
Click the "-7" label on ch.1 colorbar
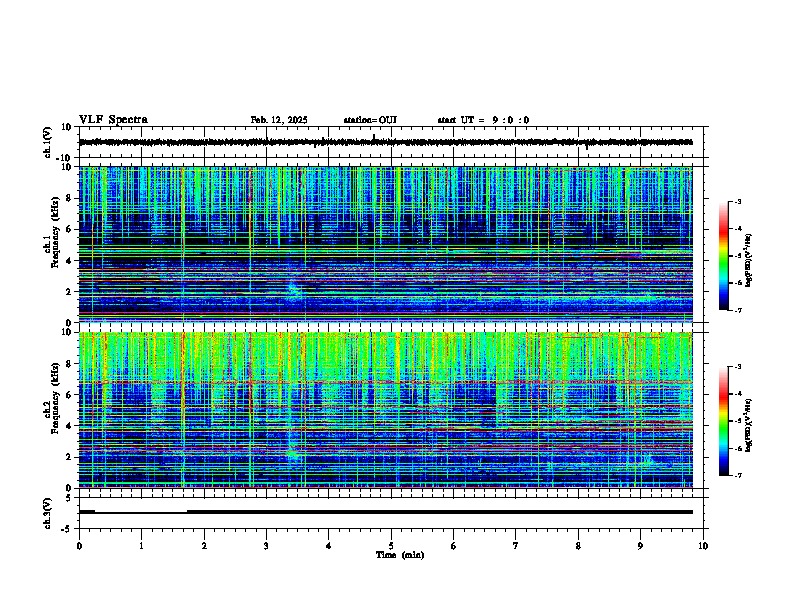(738, 310)
